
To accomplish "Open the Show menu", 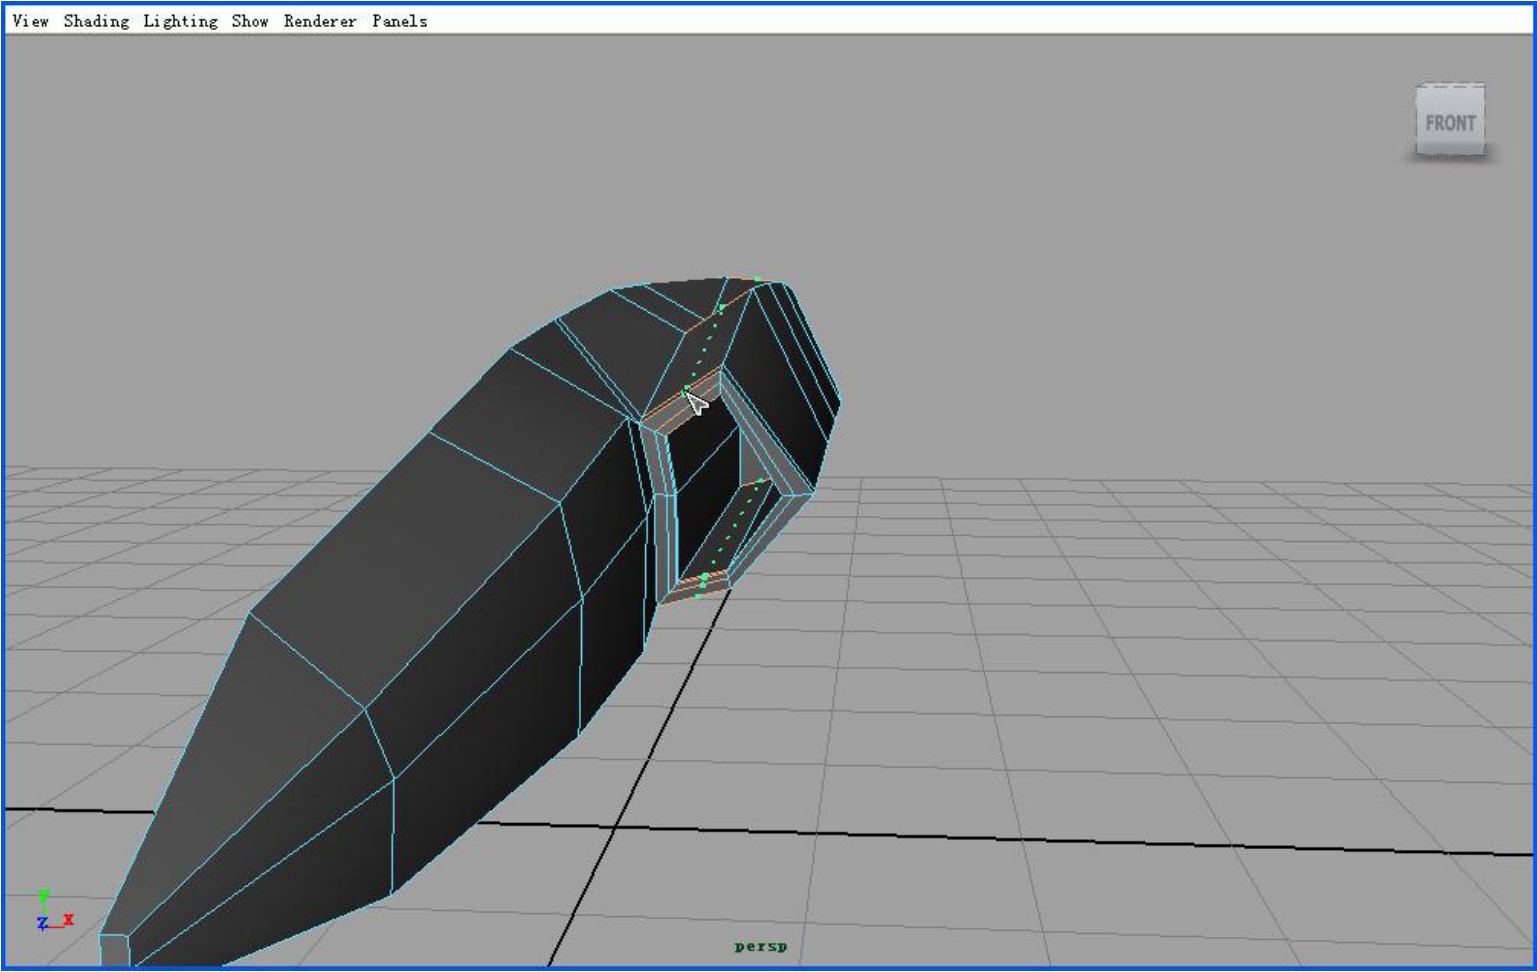I will 250,21.
